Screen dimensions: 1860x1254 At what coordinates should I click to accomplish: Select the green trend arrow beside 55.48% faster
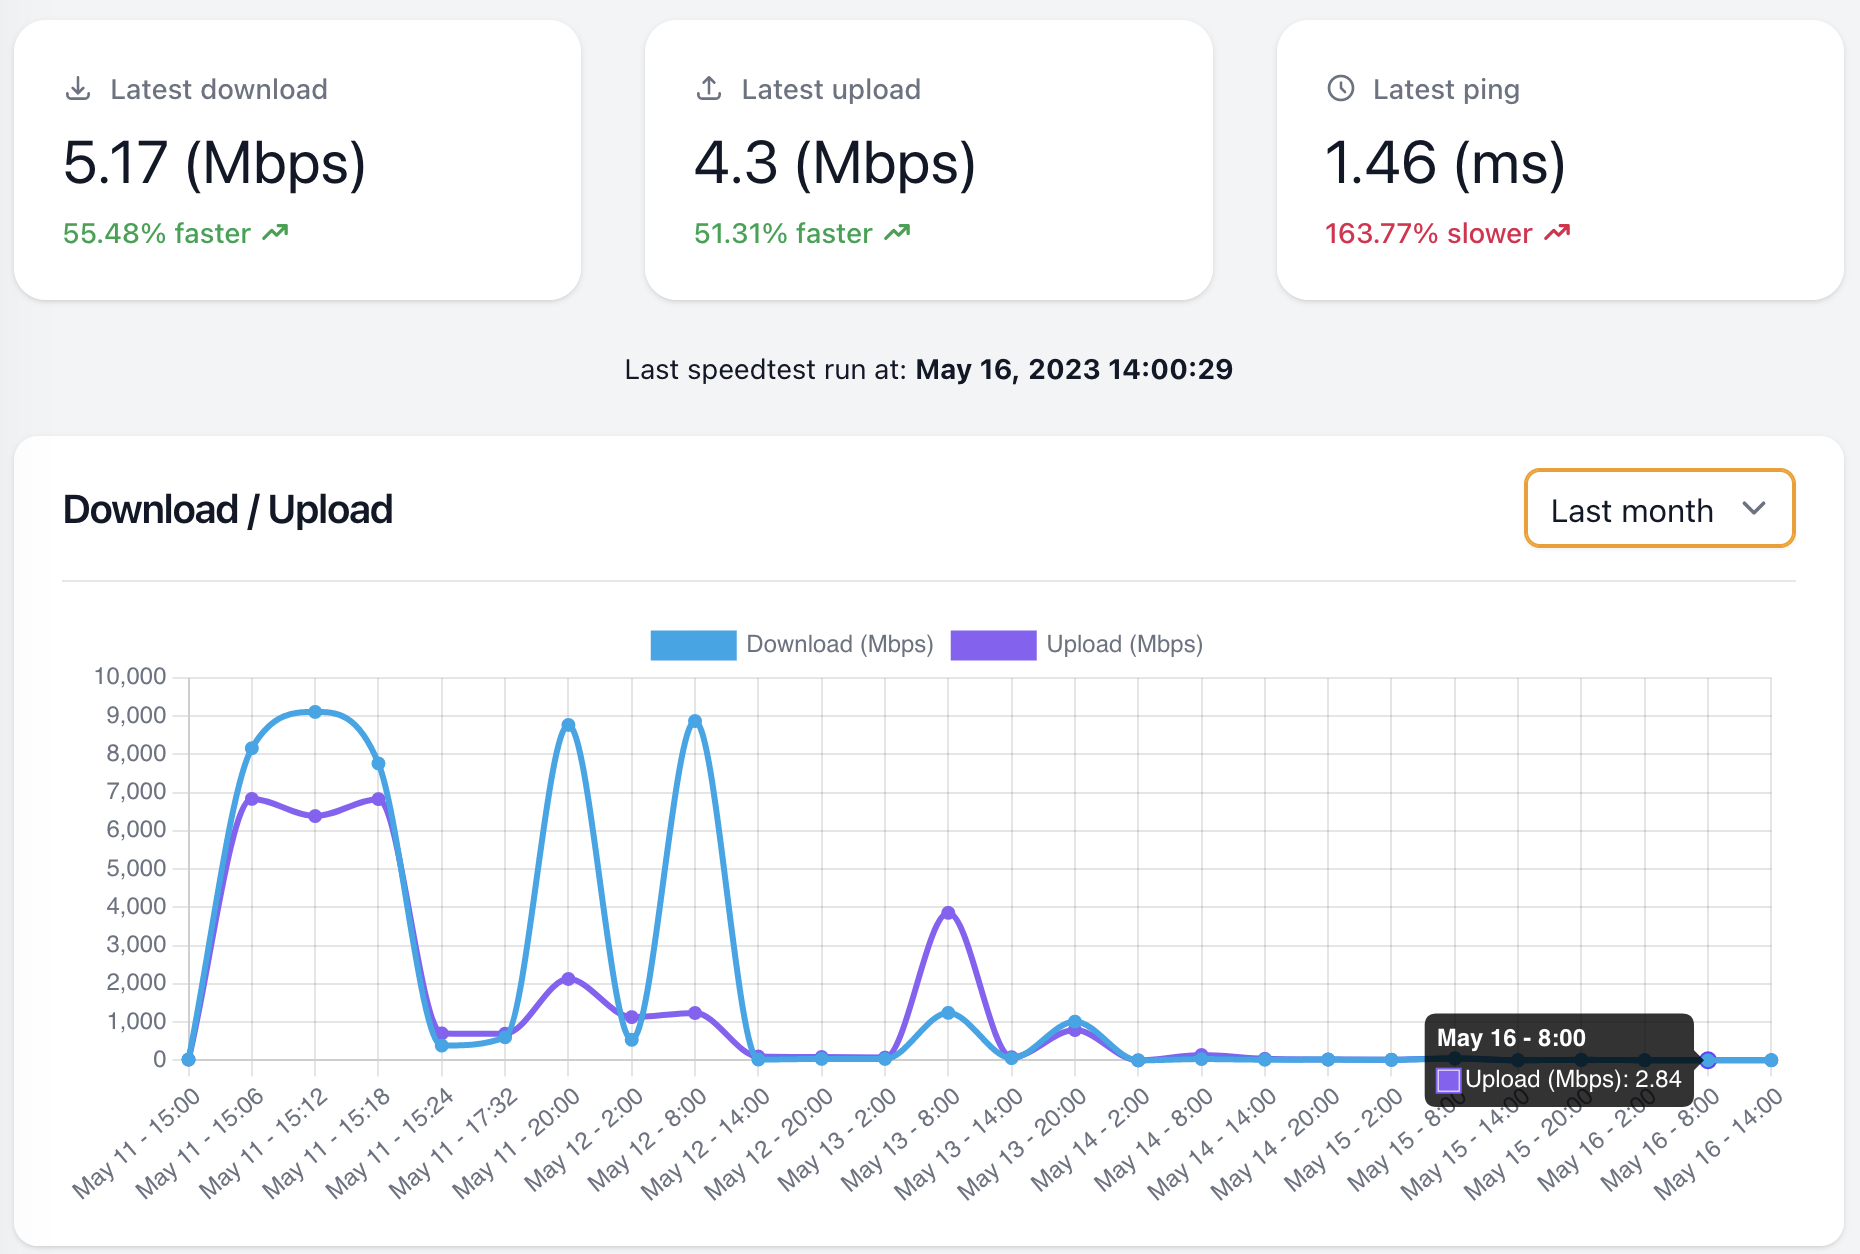[x=274, y=231]
